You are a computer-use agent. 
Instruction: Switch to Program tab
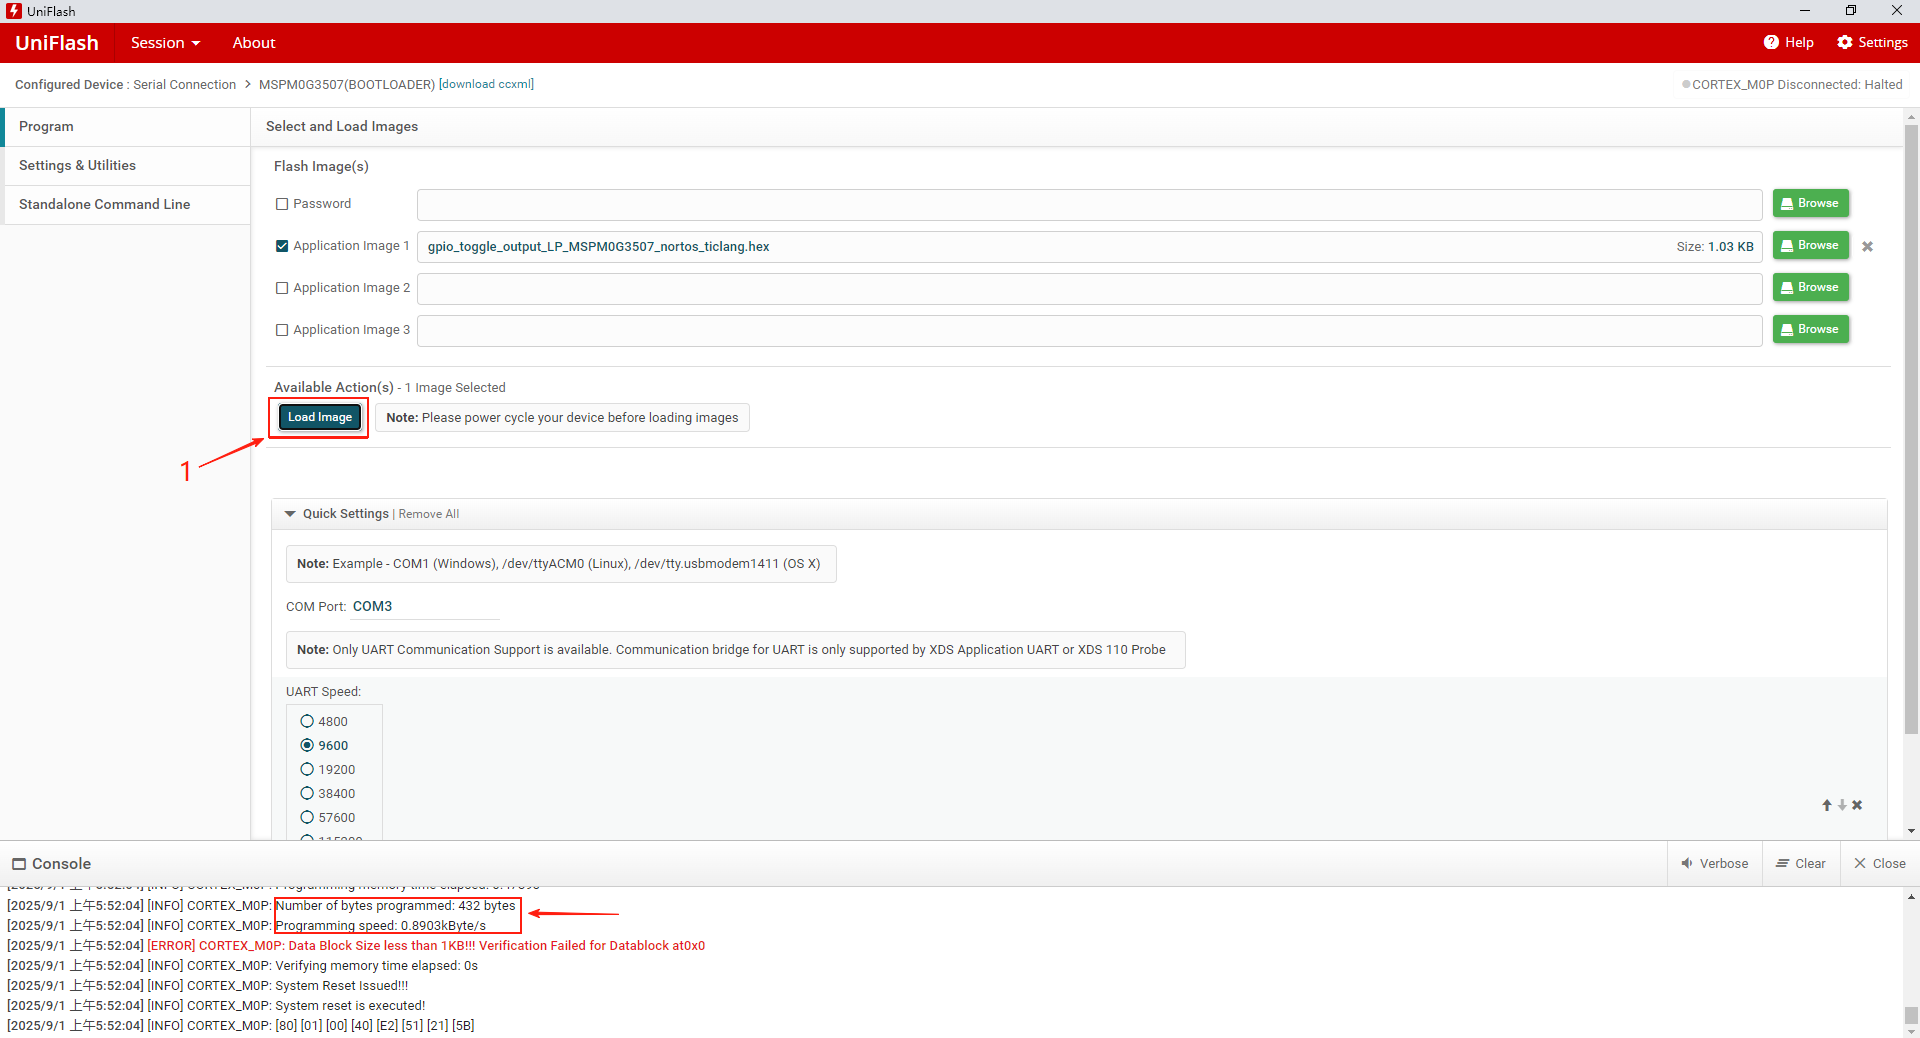pos(127,127)
